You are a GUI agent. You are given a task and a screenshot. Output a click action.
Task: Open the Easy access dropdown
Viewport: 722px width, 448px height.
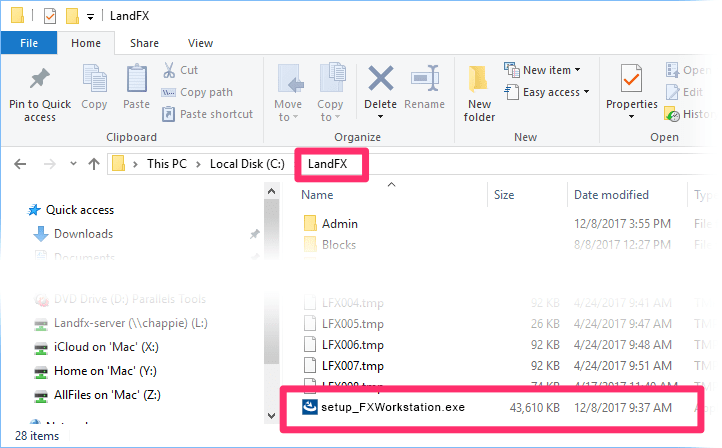click(x=547, y=92)
